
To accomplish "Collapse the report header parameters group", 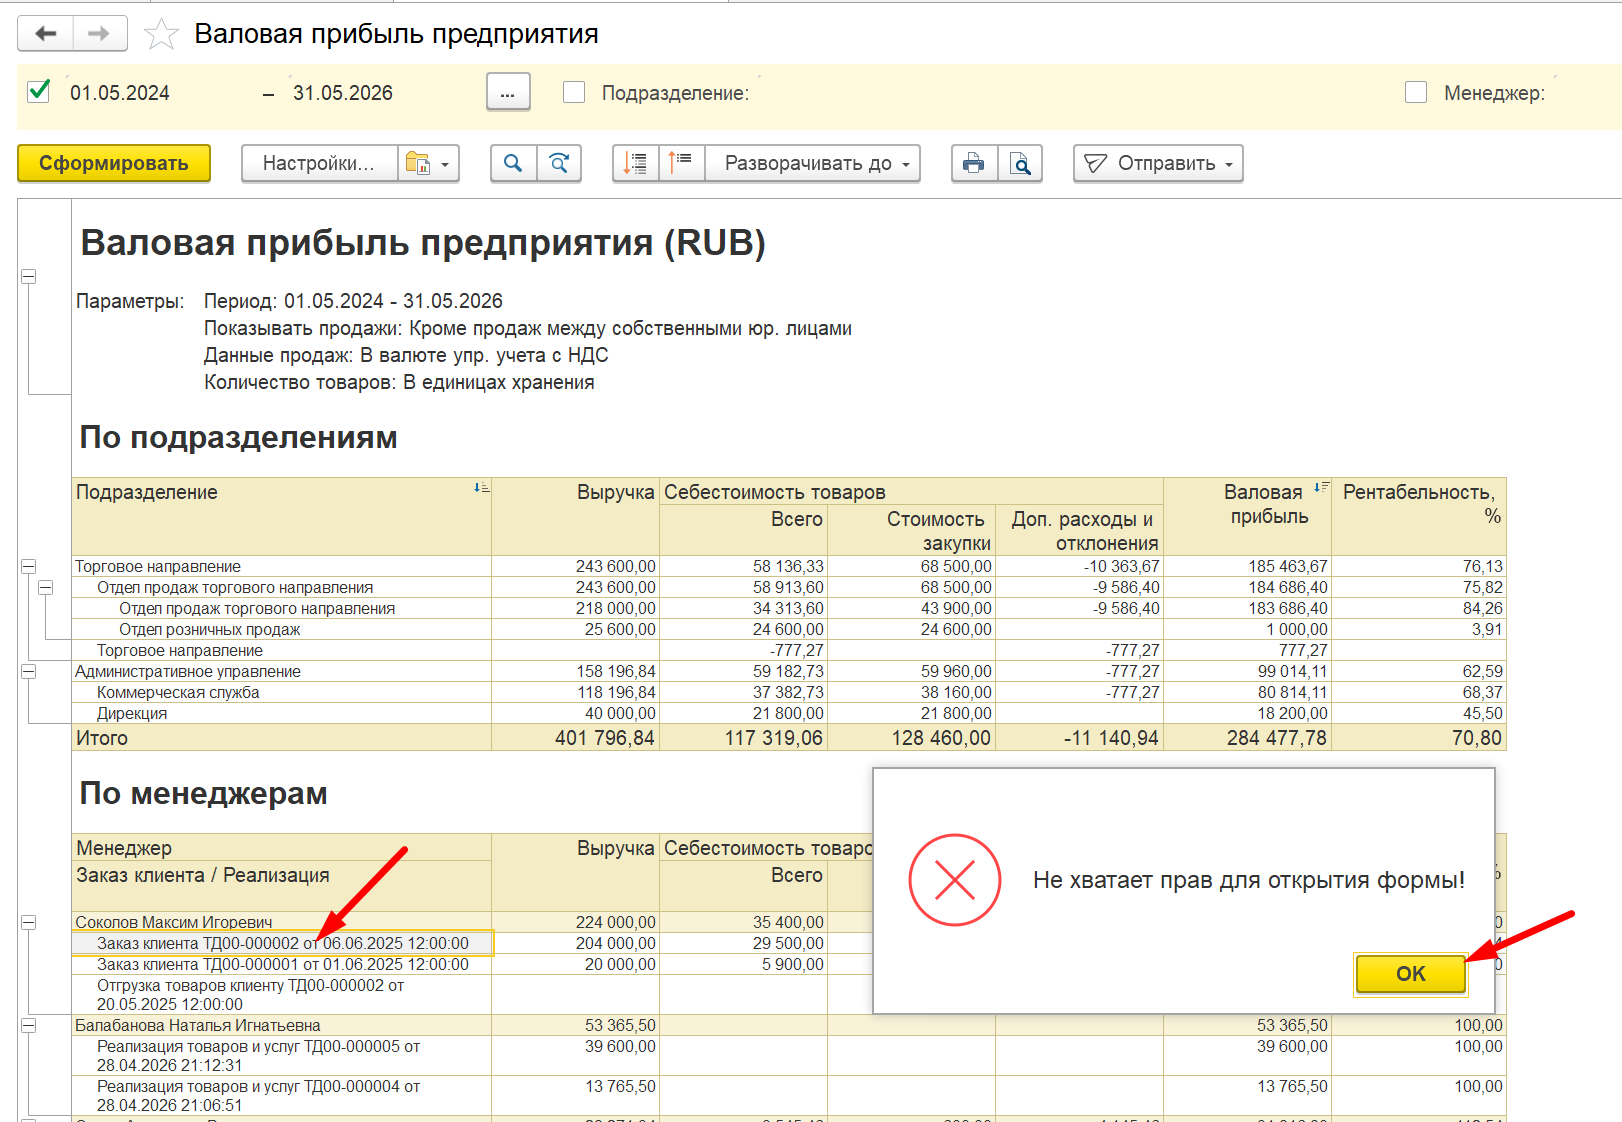I will point(28,276).
